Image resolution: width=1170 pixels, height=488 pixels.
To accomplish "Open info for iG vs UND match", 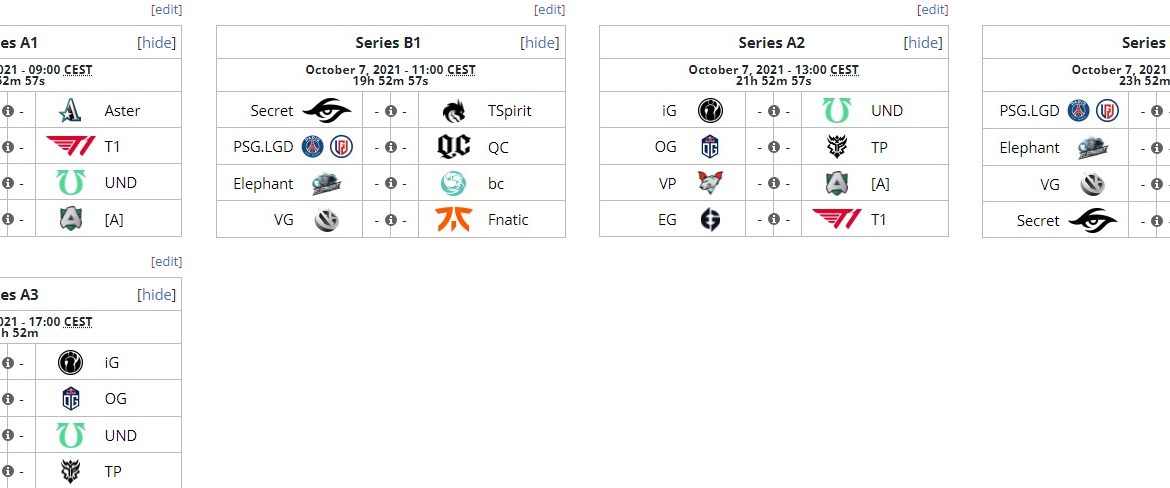I will [773, 111].
